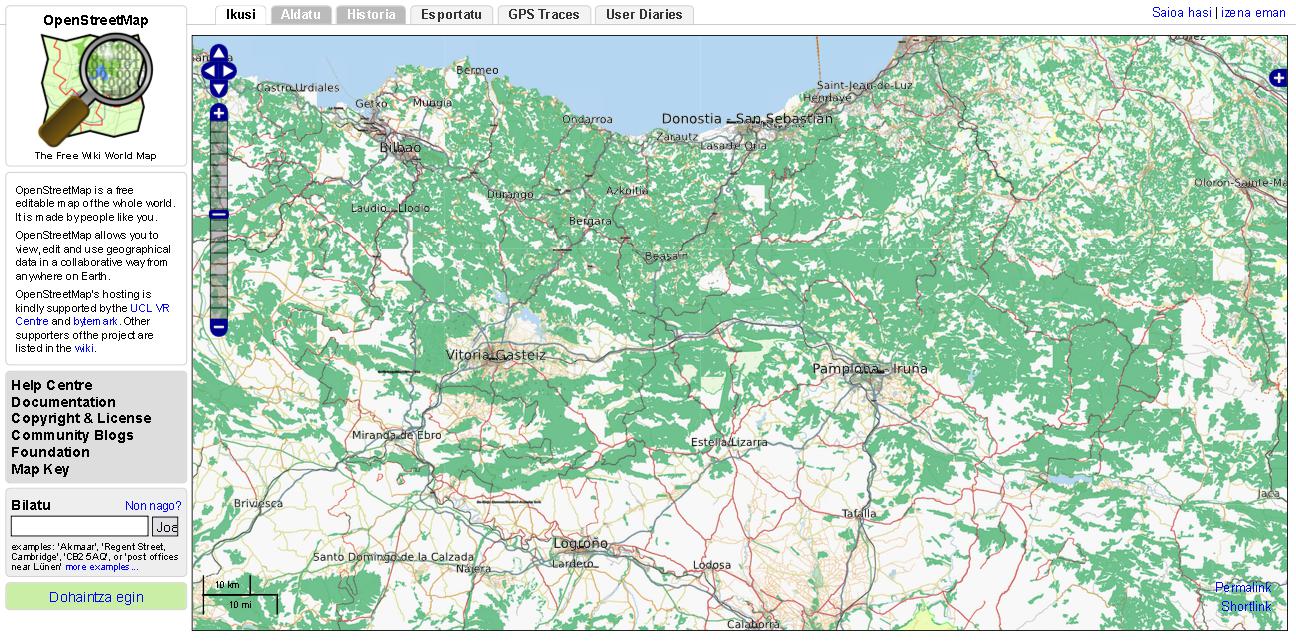Pan the map west with left arrow
1296x641 pixels.
(x=208, y=71)
